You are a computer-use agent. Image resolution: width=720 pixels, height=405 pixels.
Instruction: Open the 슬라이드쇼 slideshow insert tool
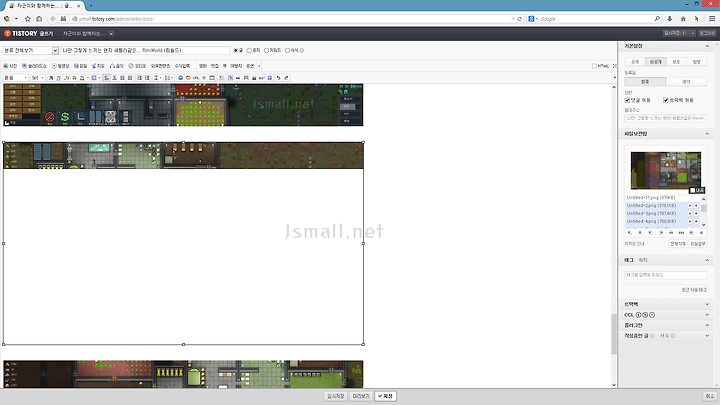[34, 66]
